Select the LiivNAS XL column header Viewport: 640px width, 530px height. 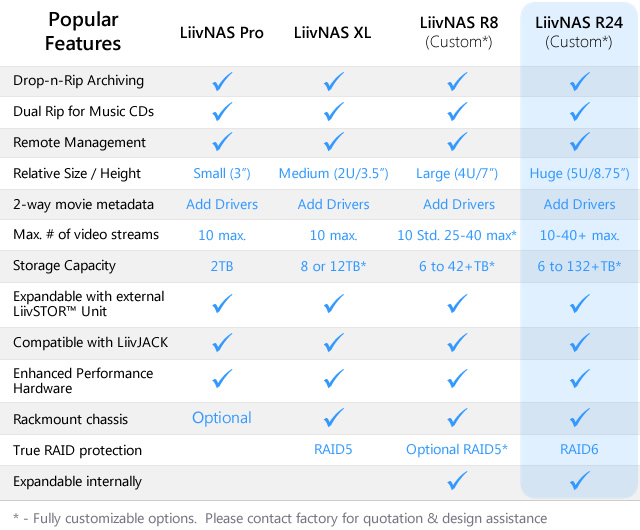pos(333,33)
